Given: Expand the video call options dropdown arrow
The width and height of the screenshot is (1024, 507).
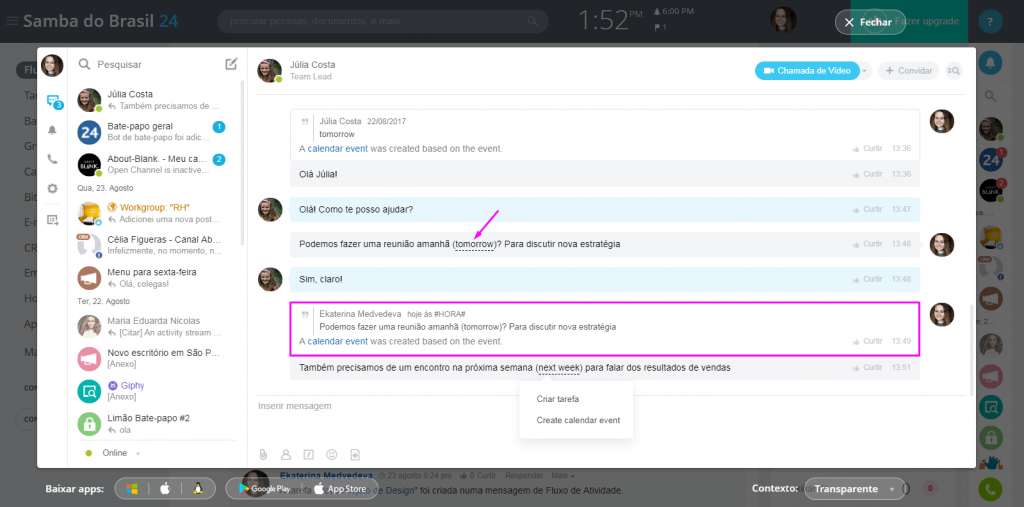Looking at the screenshot, I should [x=865, y=71].
